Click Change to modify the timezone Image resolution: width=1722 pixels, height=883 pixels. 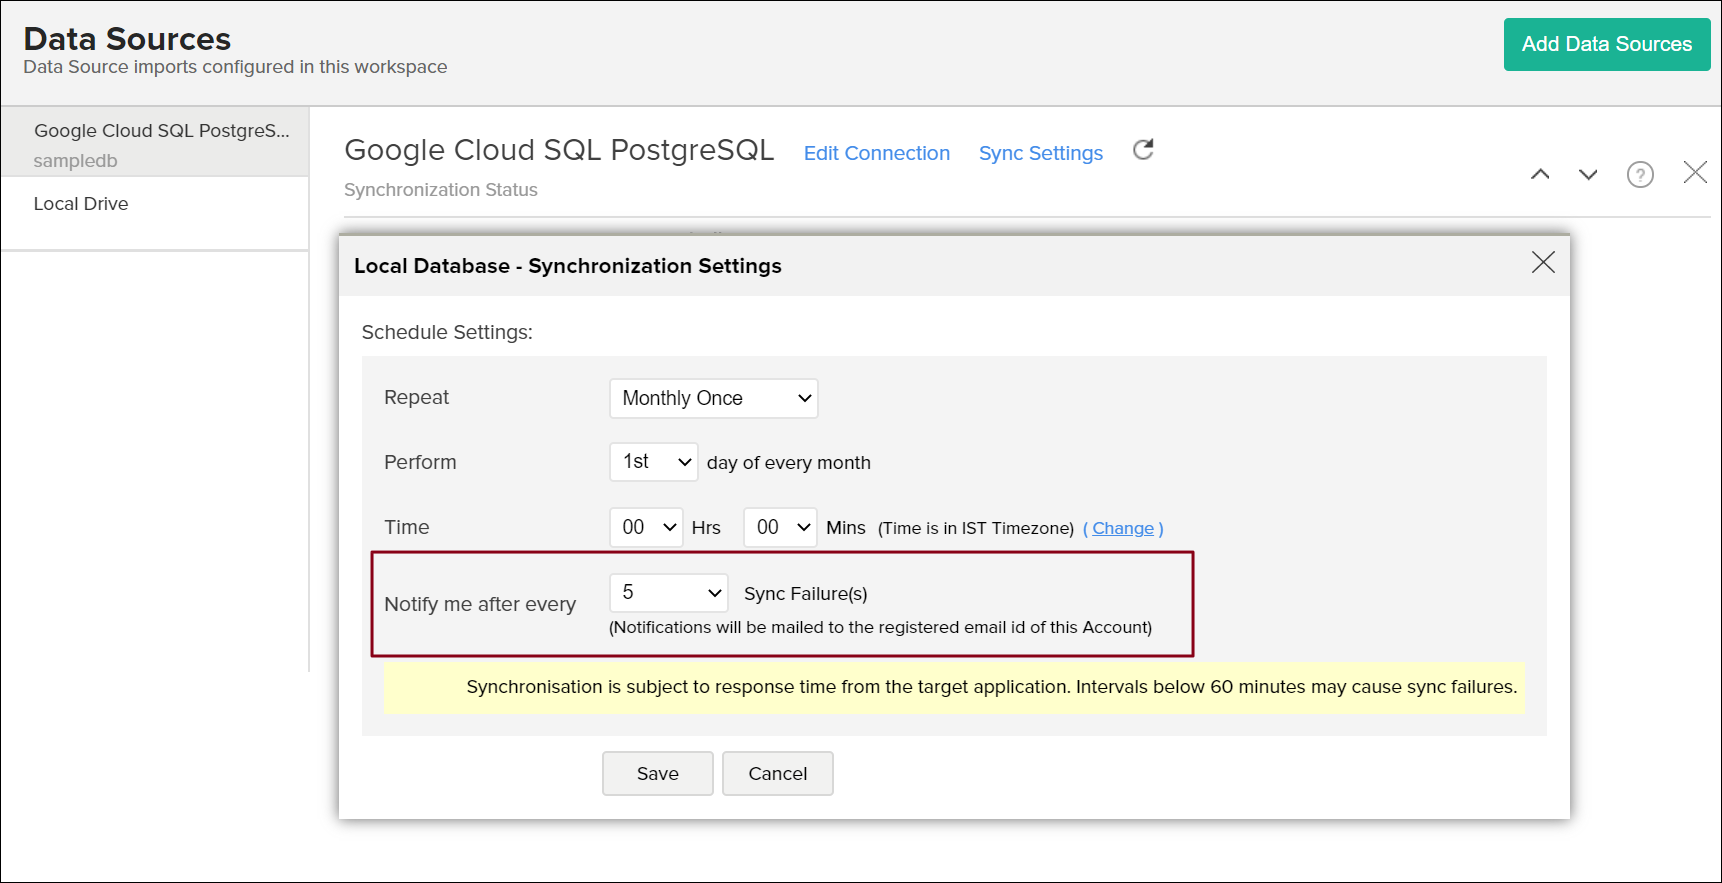coord(1122,528)
